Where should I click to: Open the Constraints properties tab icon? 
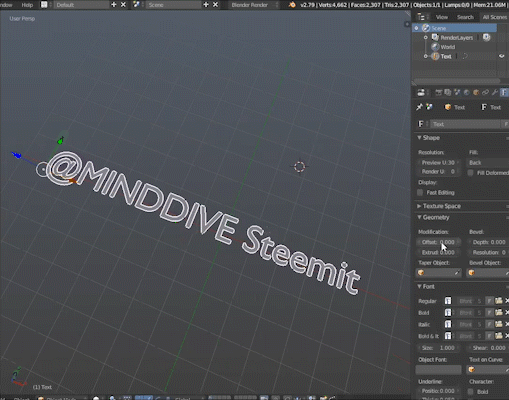[x=485, y=92]
